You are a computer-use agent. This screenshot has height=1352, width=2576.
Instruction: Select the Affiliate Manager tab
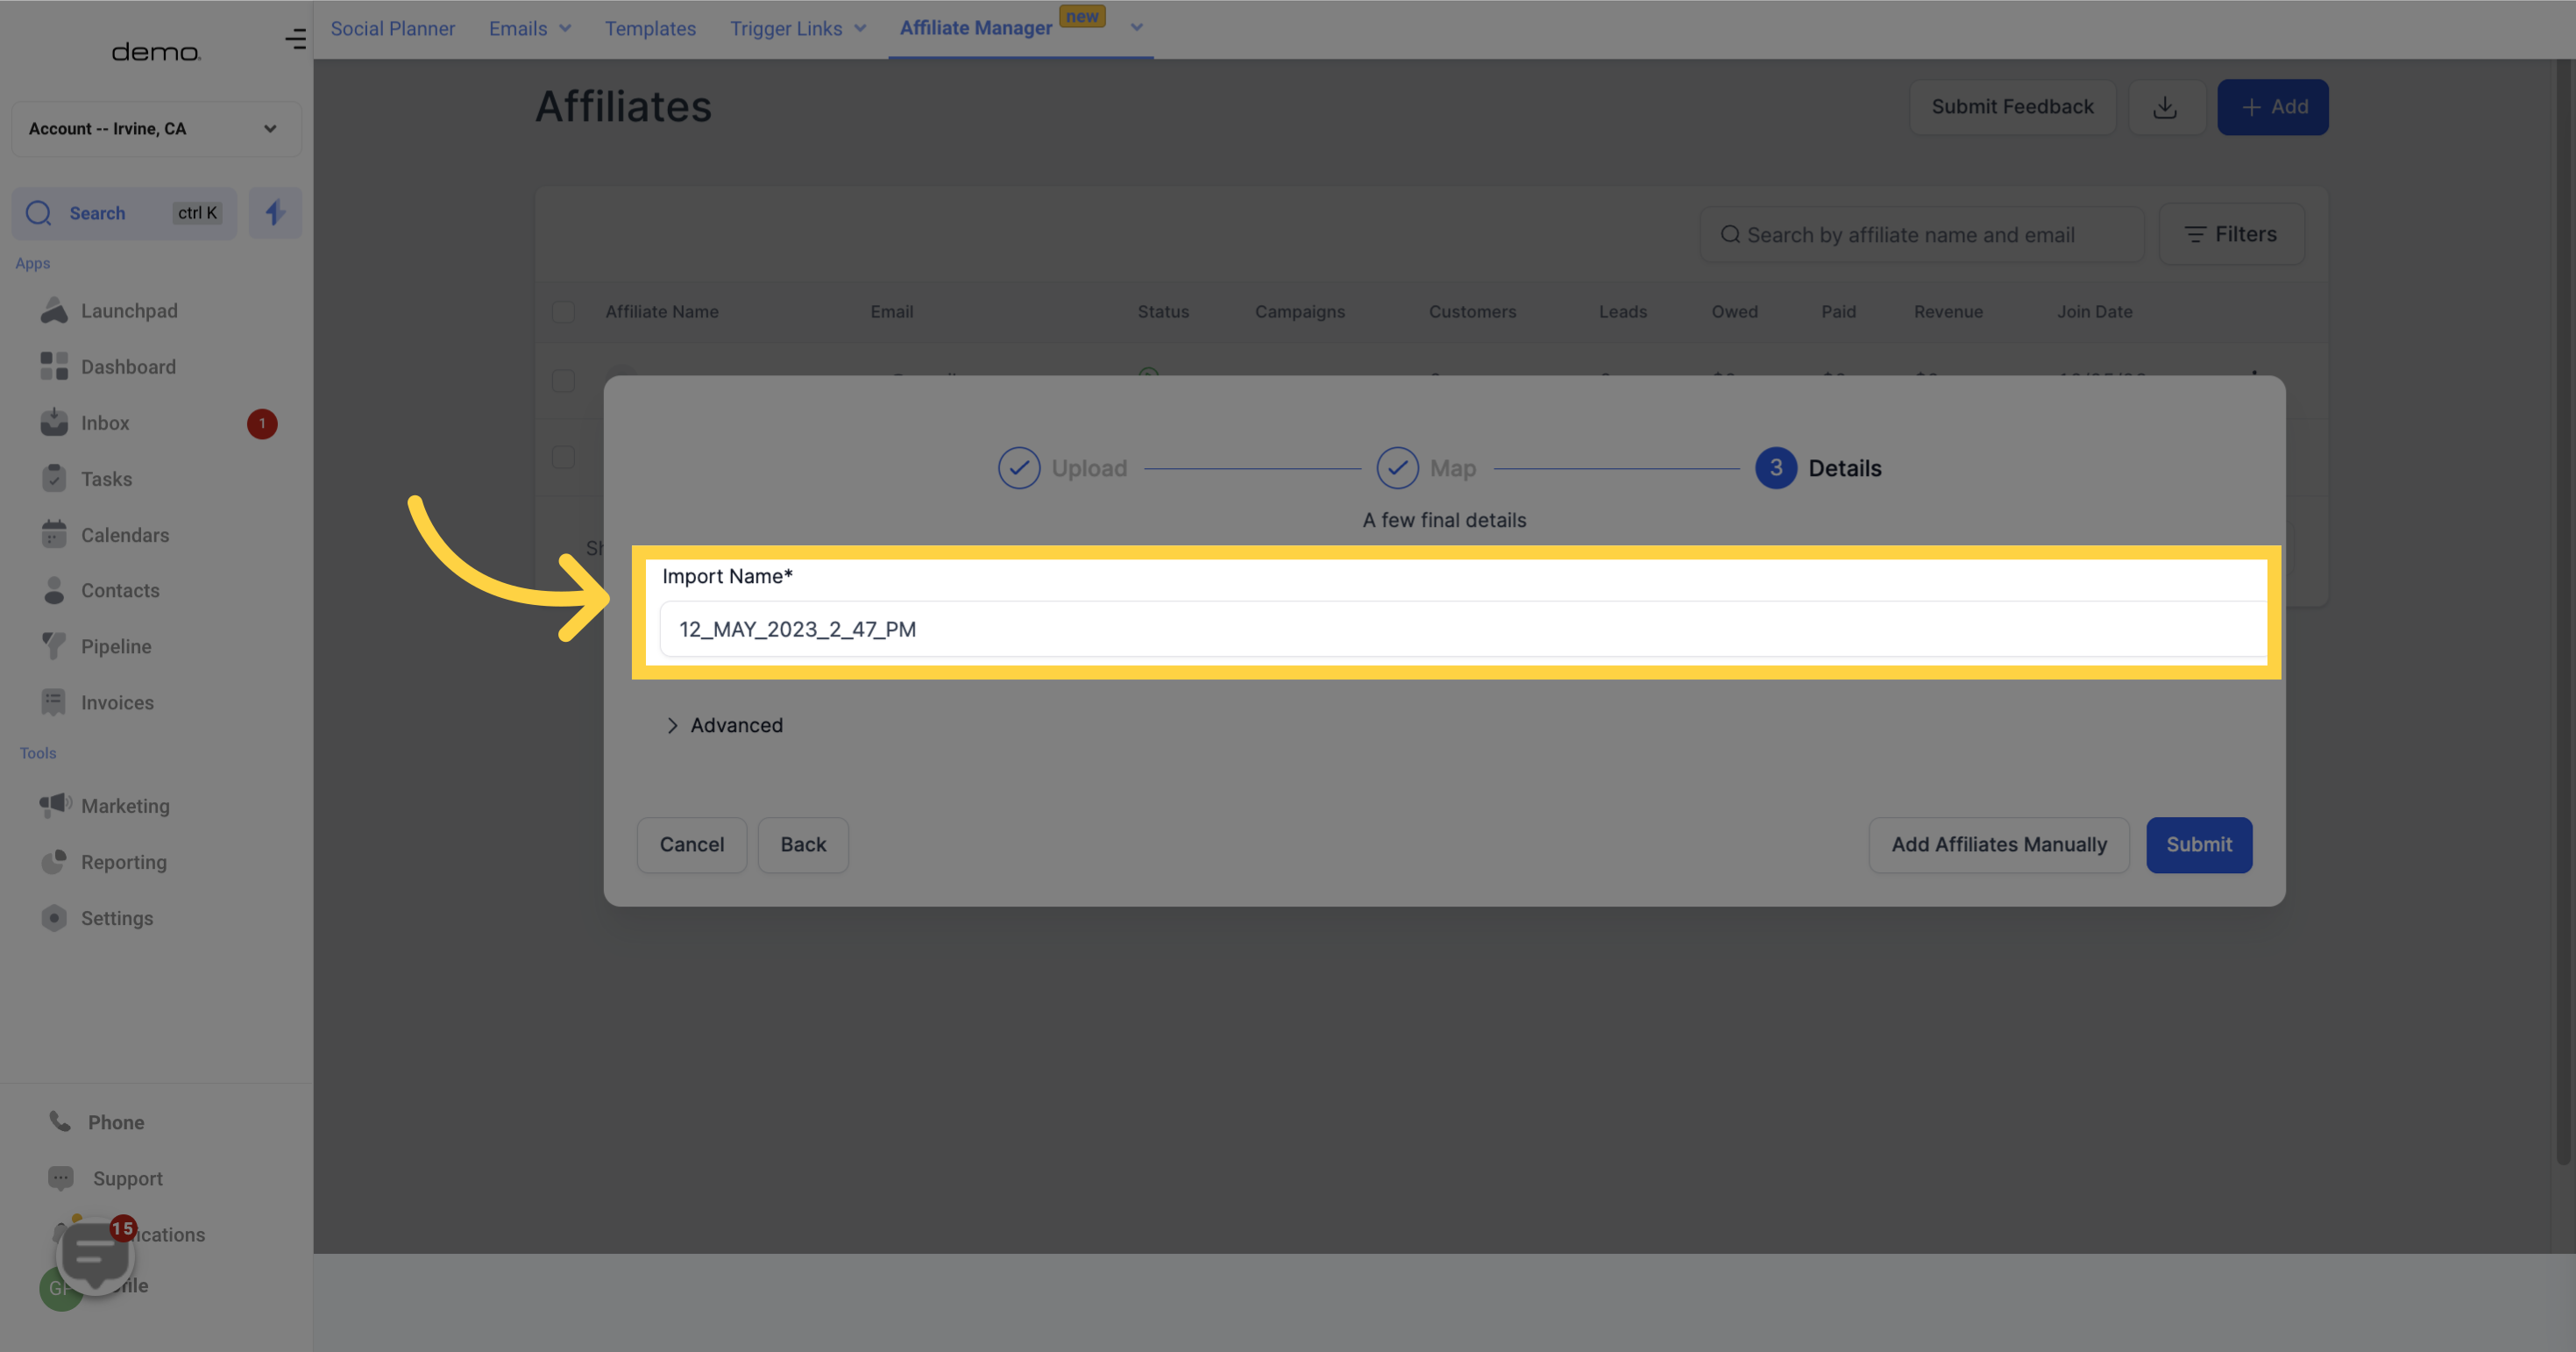tap(976, 28)
